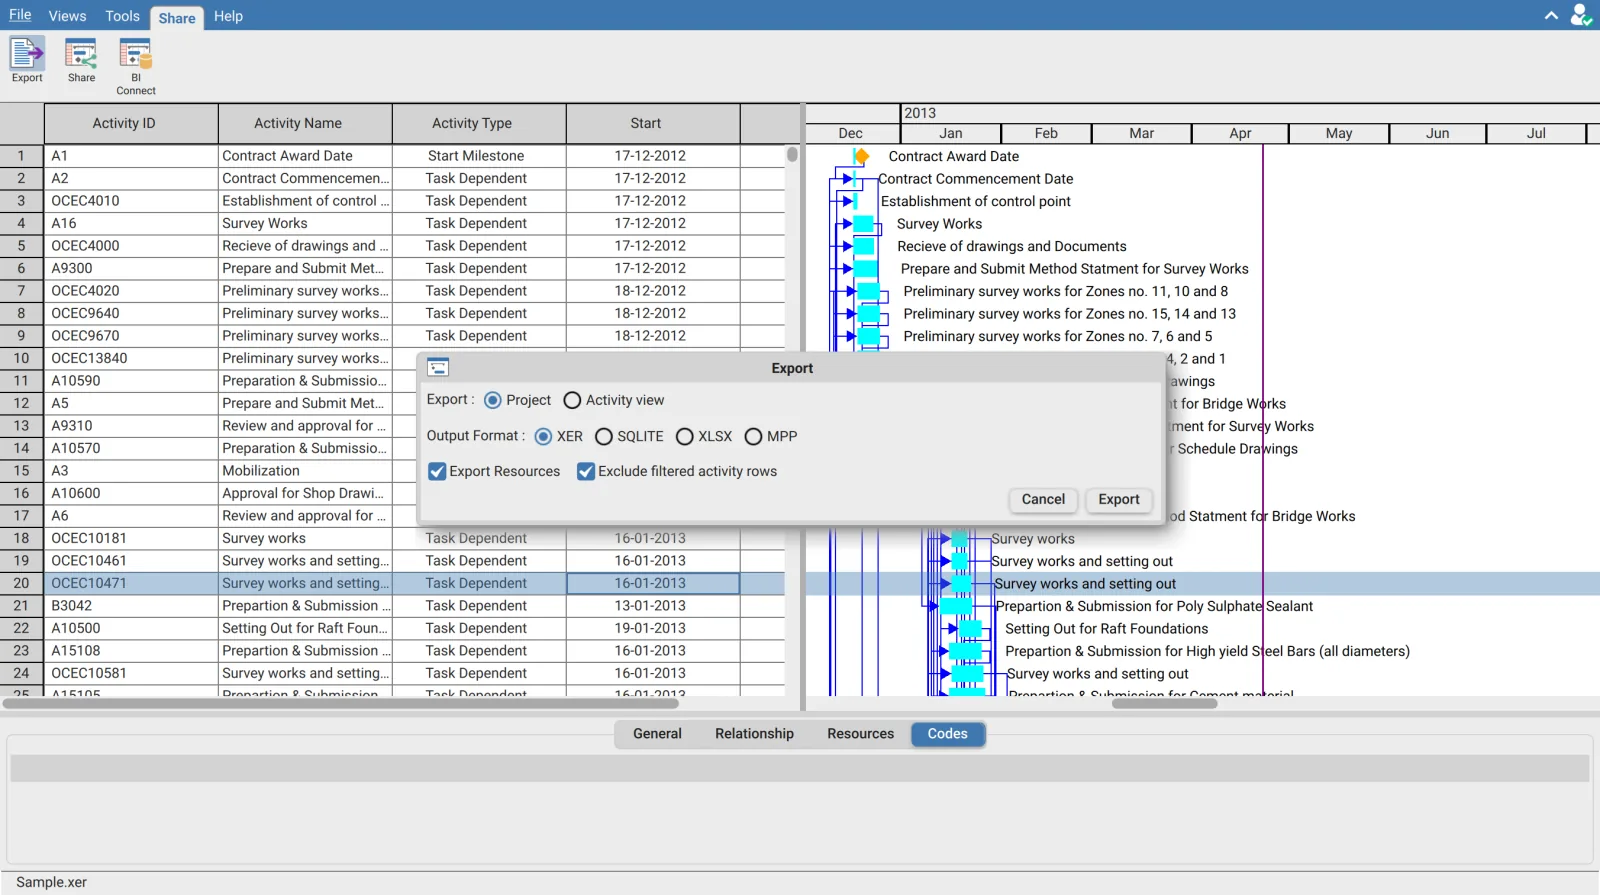Viewport: 1600px width, 895px height.
Task: Click the Mar month header in Gantt
Action: [x=1141, y=133]
